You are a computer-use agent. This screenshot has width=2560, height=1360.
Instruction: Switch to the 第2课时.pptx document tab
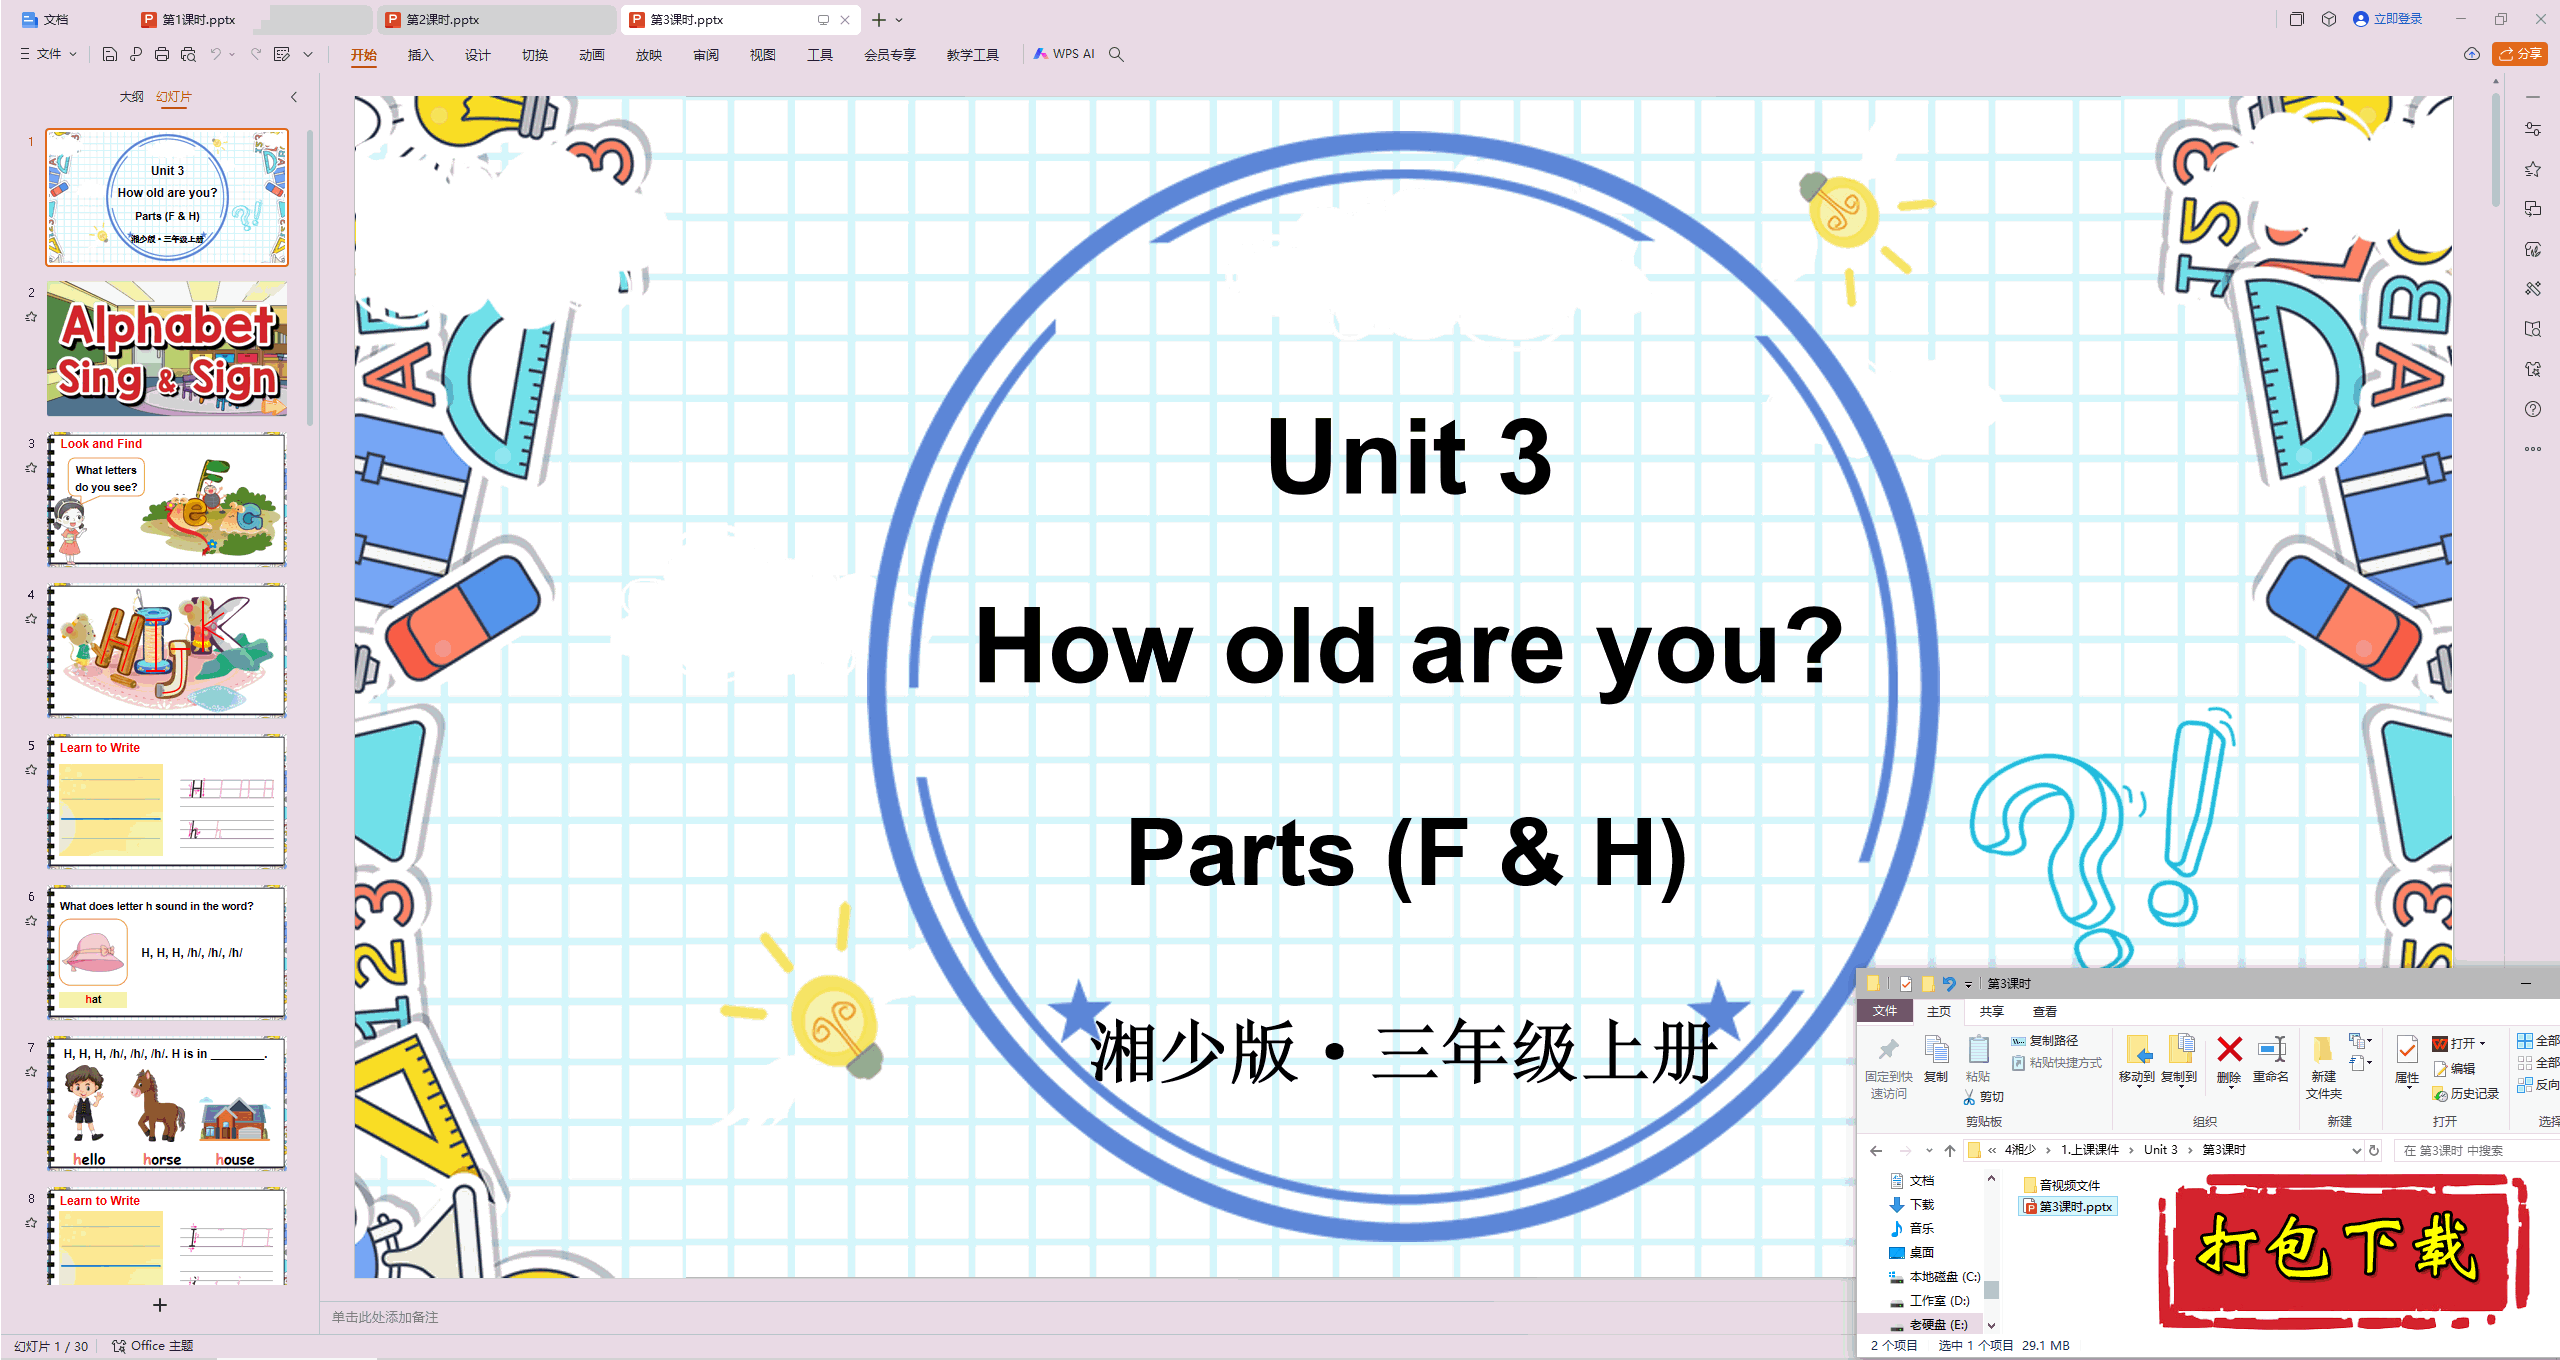click(x=497, y=19)
